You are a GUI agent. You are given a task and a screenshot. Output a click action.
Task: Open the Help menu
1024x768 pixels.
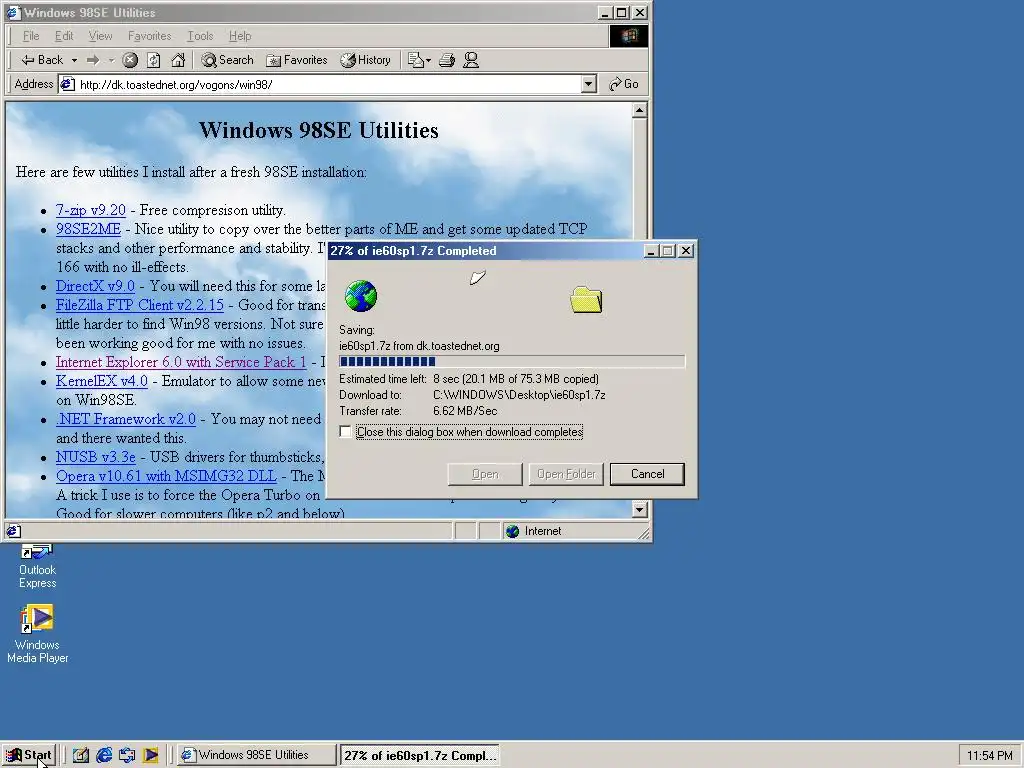[x=240, y=36]
